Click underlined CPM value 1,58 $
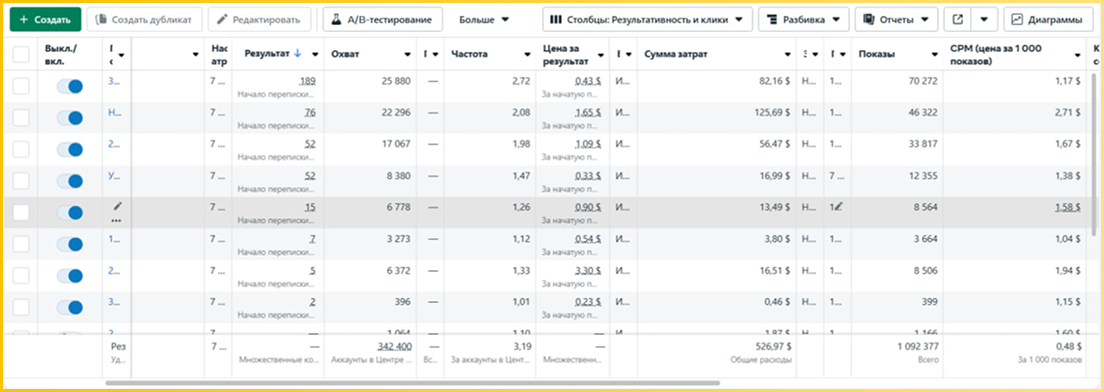1104x392 pixels. point(1067,207)
